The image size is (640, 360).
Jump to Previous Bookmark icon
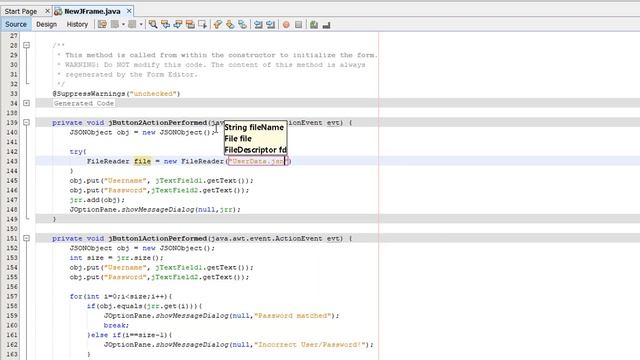tap(218, 24)
